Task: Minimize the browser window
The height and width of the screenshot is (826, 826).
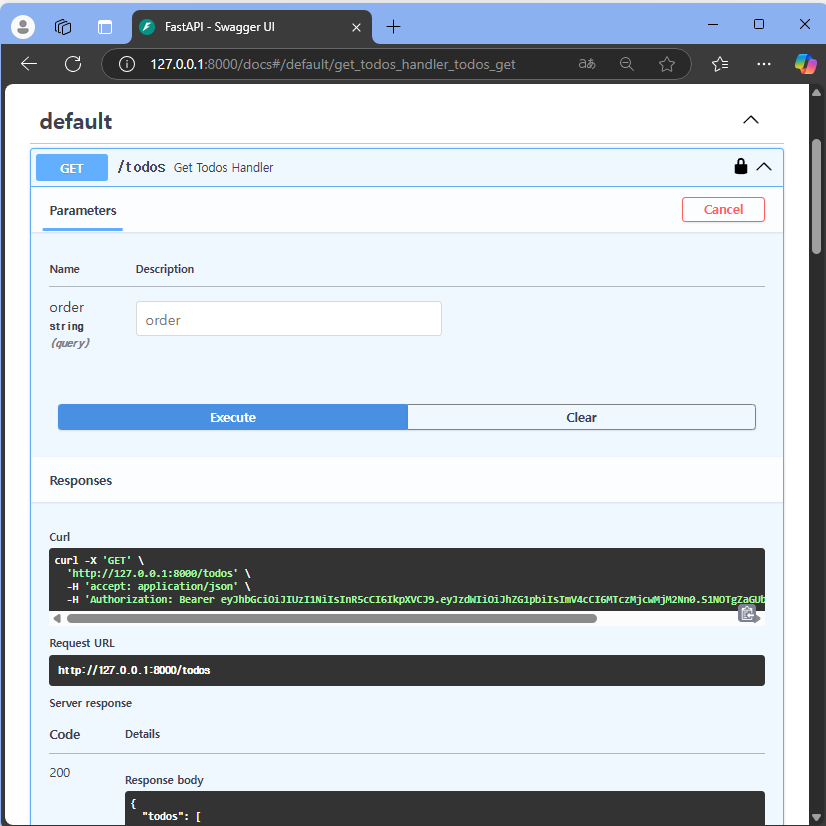Action: point(712,24)
